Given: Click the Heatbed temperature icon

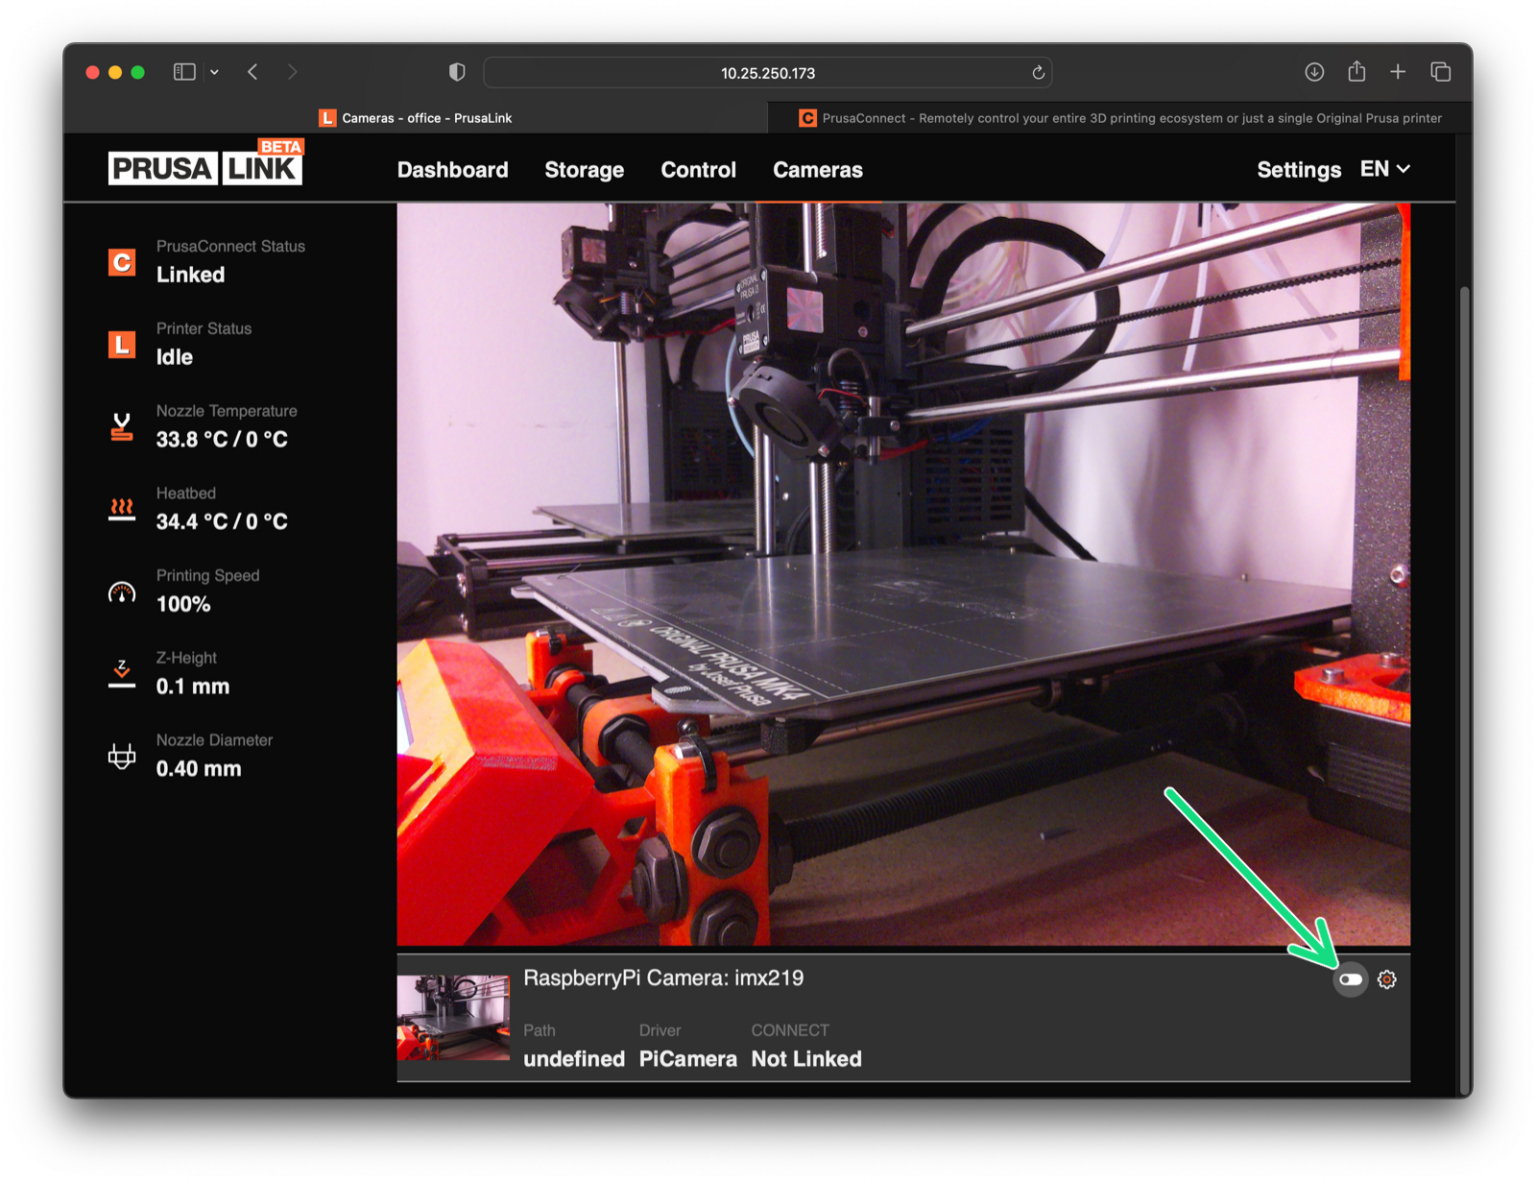Looking at the screenshot, I should coord(121,508).
